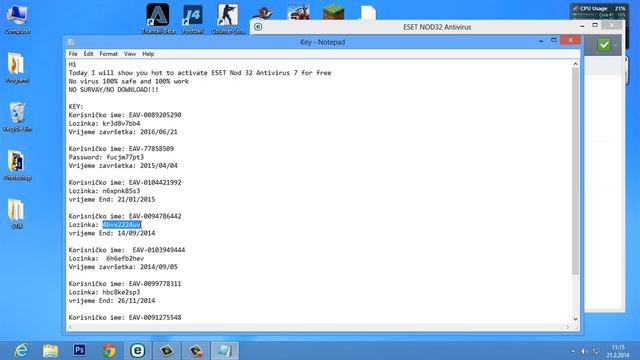Click the username text EAV-0103949444
The height and width of the screenshot is (360, 640).
159,250
